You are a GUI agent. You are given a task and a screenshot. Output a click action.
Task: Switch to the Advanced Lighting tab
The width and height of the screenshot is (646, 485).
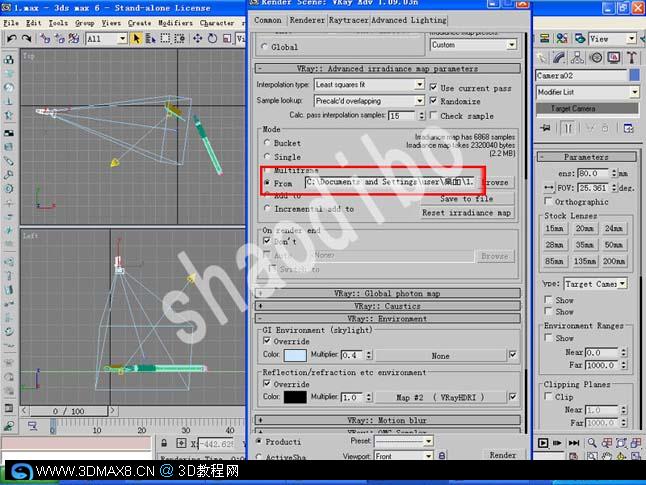409,20
